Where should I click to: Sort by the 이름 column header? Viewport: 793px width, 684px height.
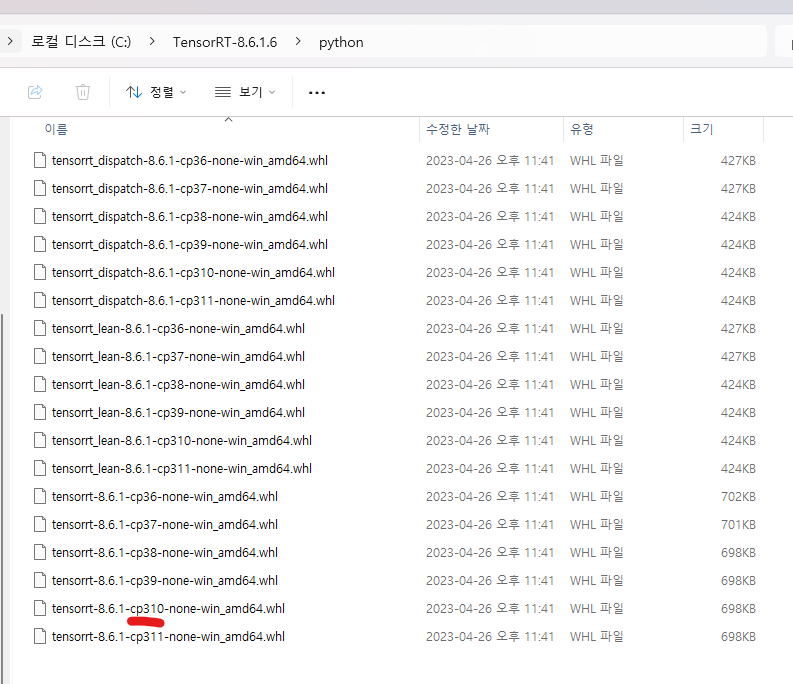(56, 130)
